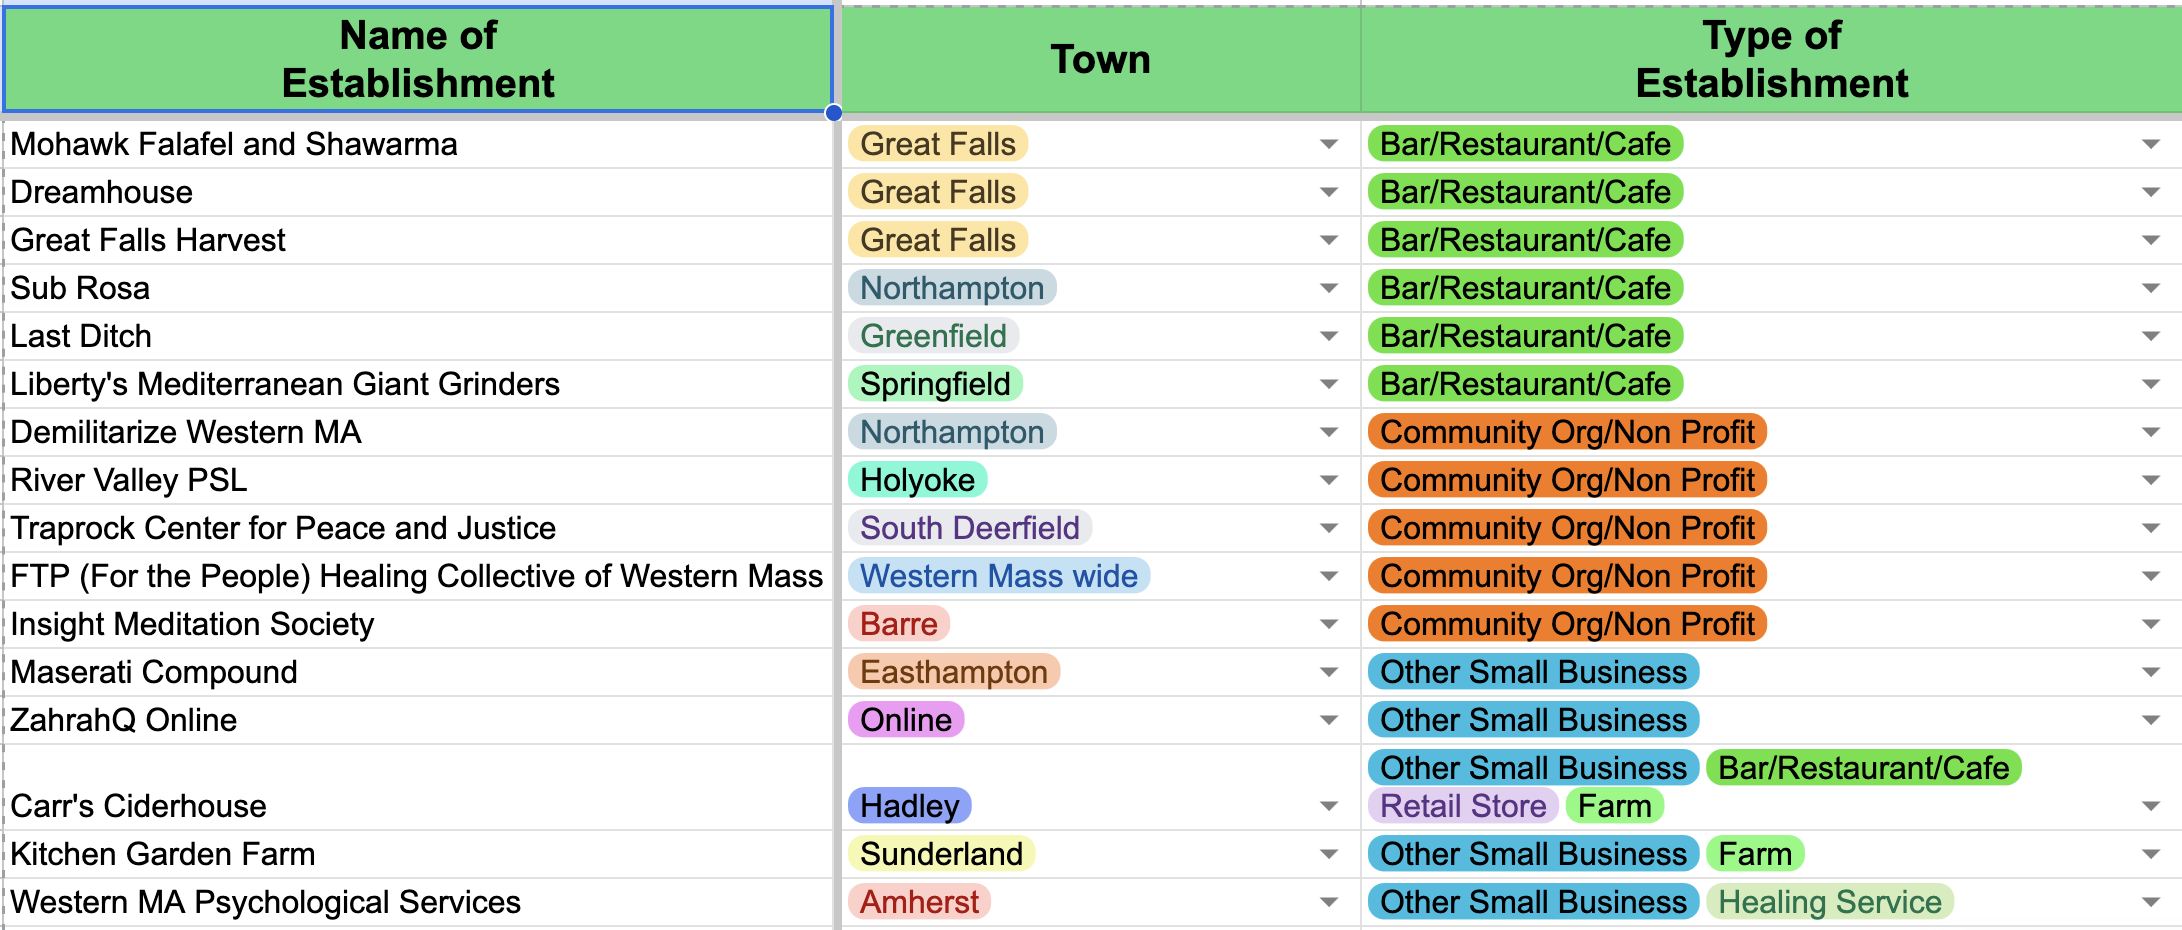
Task: Click the River Valley PSL cell
Action: pos(418,480)
